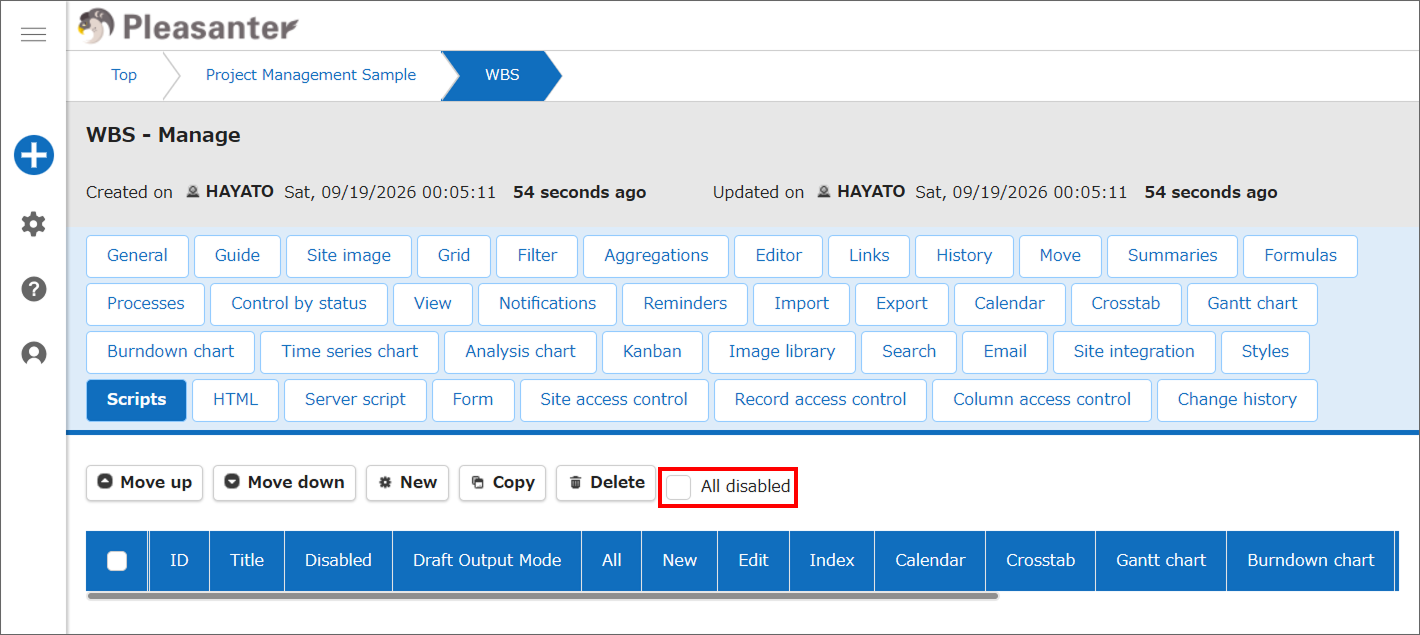This screenshot has height=635, width=1420.
Task: Click the Title column header
Action: click(x=247, y=561)
